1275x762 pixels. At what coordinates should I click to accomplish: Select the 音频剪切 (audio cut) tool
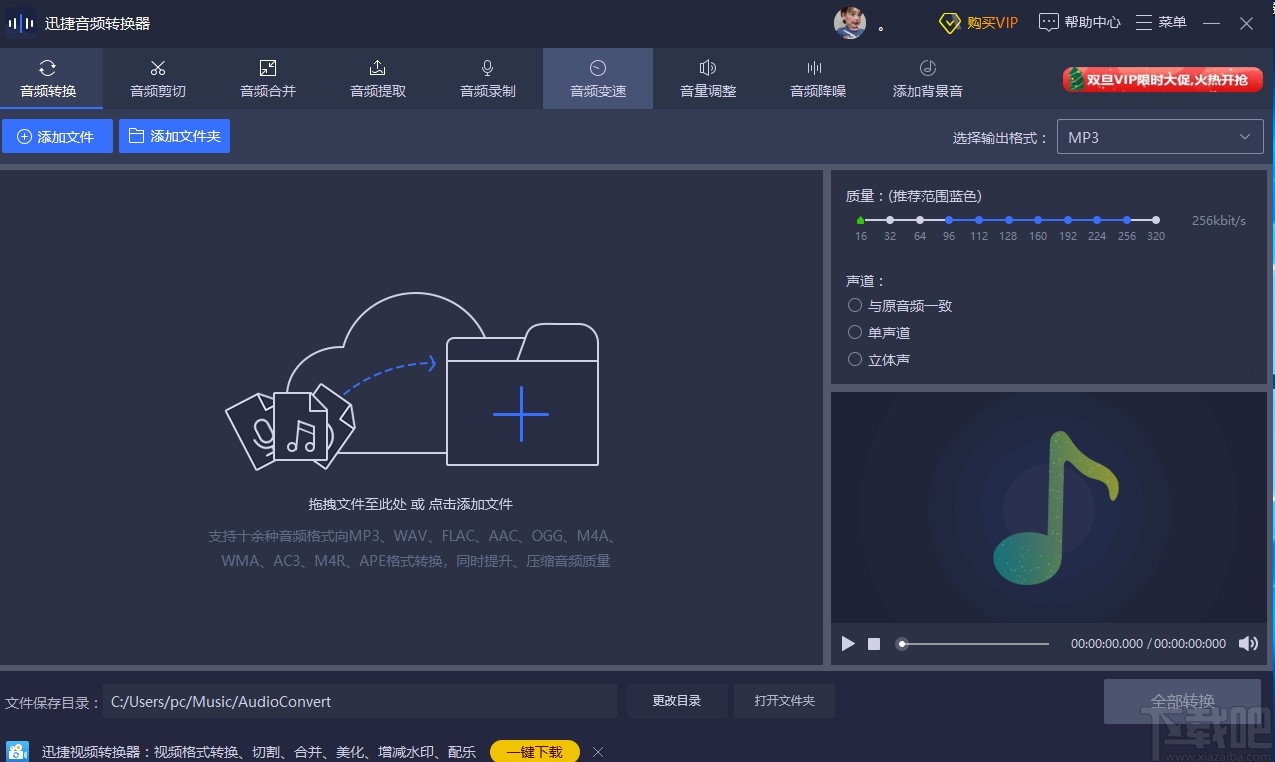[x=156, y=78]
